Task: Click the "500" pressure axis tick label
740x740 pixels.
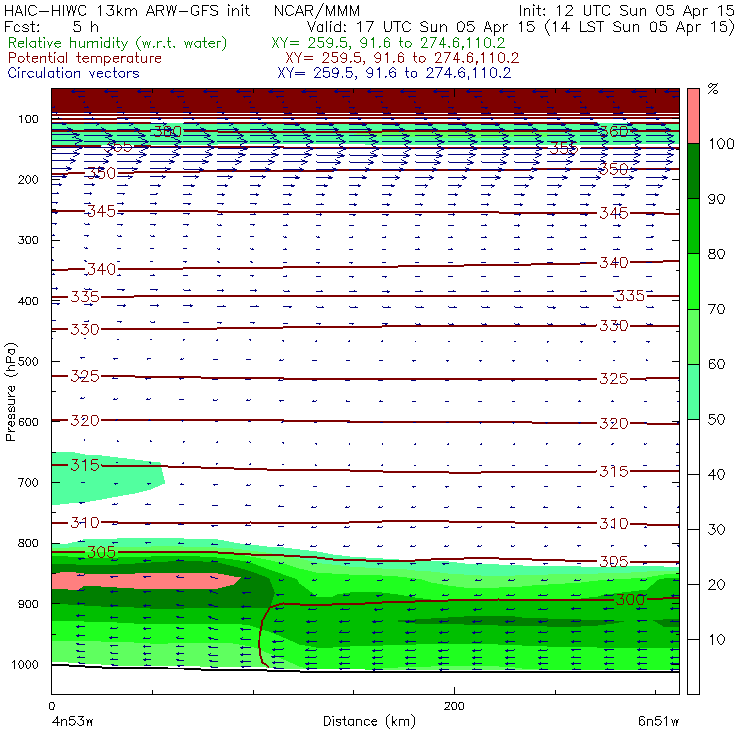Action: point(28,362)
